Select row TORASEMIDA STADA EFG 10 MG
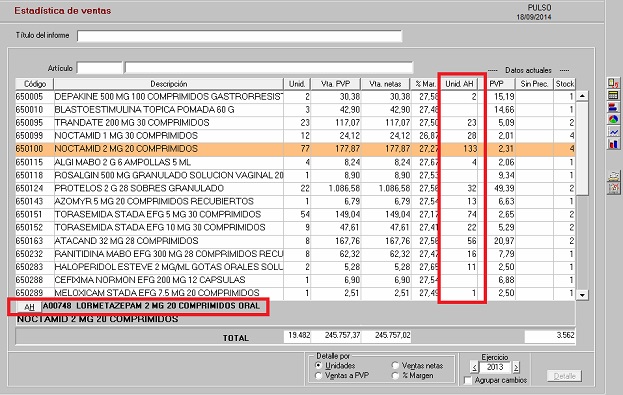The height and width of the screenshot is (395, 623). [x=295, y=228]
